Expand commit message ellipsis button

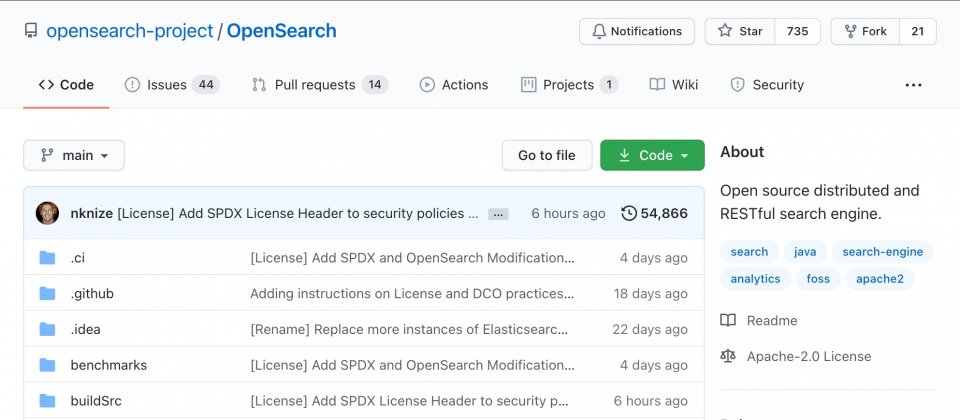498,214
